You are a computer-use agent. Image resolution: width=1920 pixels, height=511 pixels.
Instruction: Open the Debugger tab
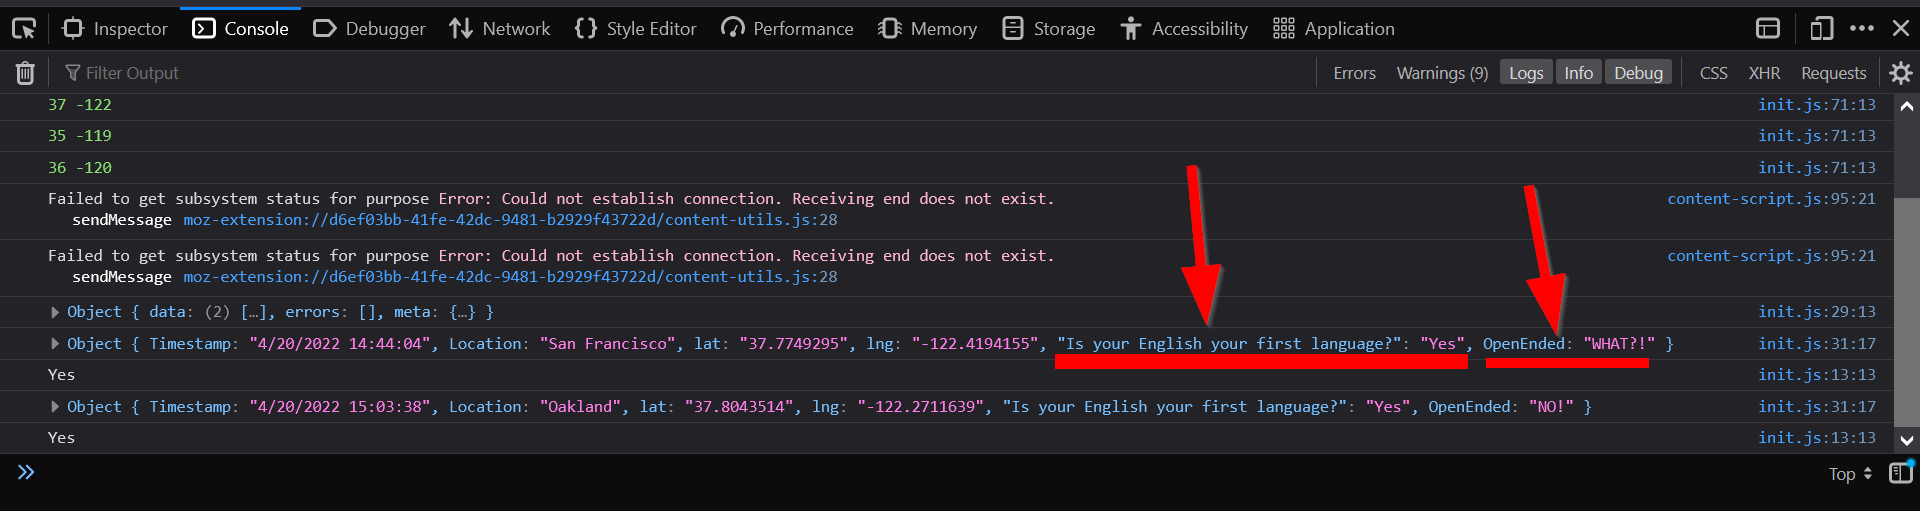point(369,29)
